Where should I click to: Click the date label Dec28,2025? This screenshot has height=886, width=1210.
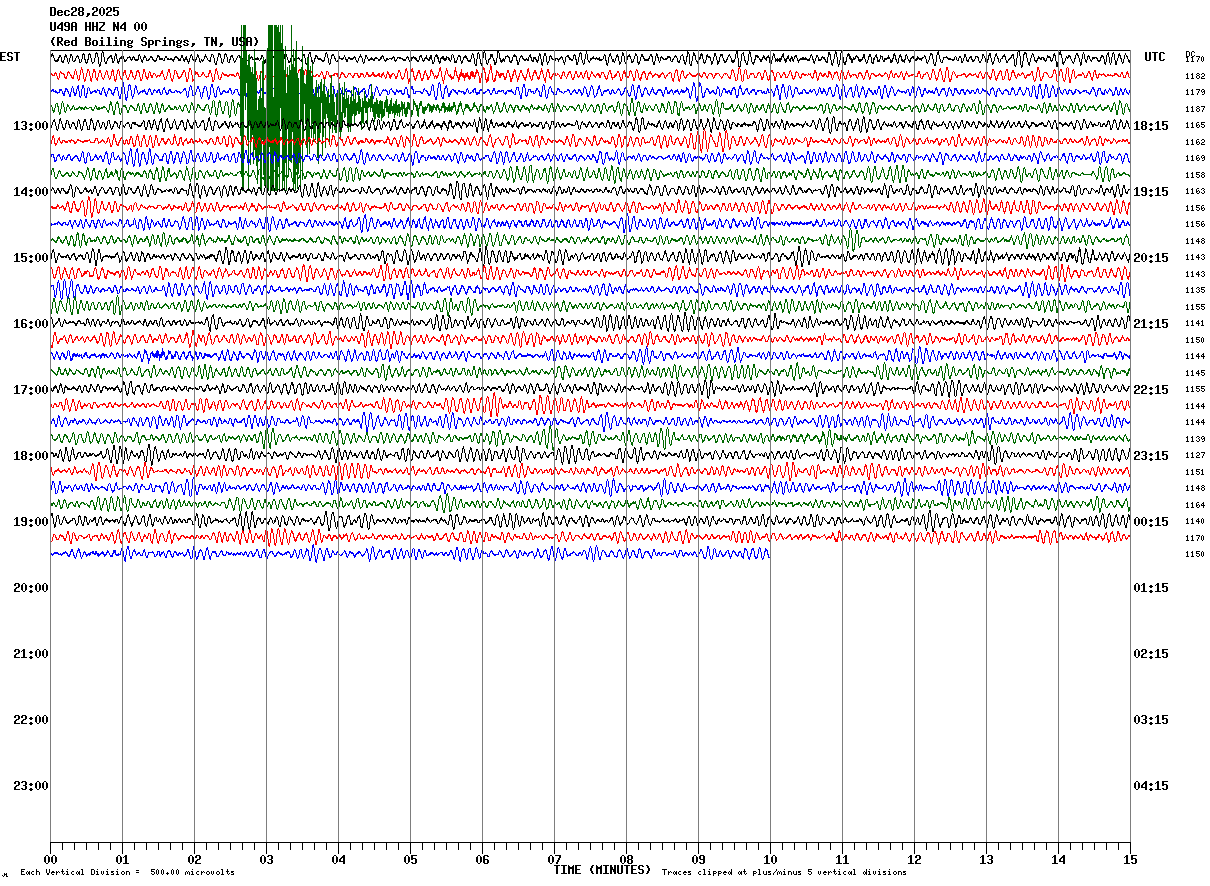click(x=84, y=12)
